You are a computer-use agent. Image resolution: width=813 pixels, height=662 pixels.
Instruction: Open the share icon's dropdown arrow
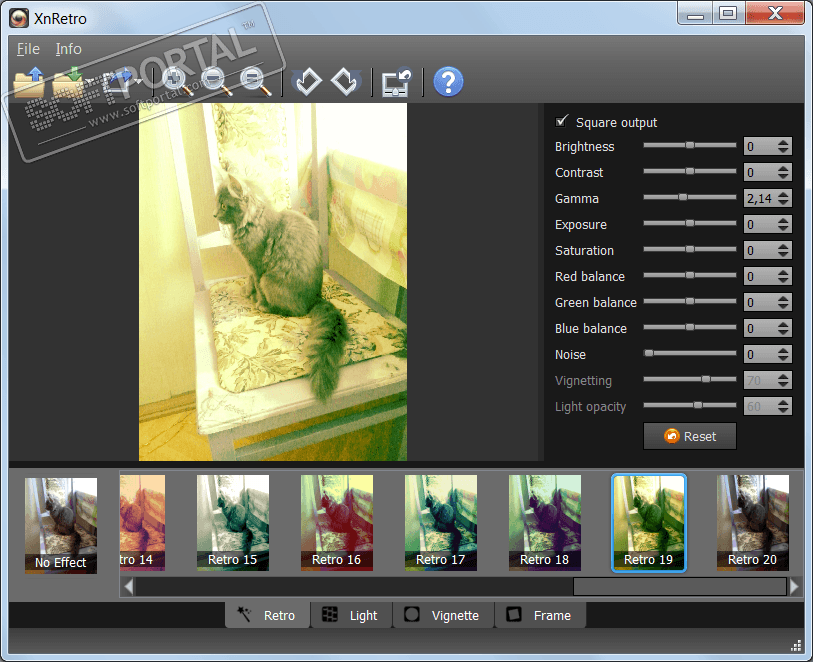(x=138, y=82)
